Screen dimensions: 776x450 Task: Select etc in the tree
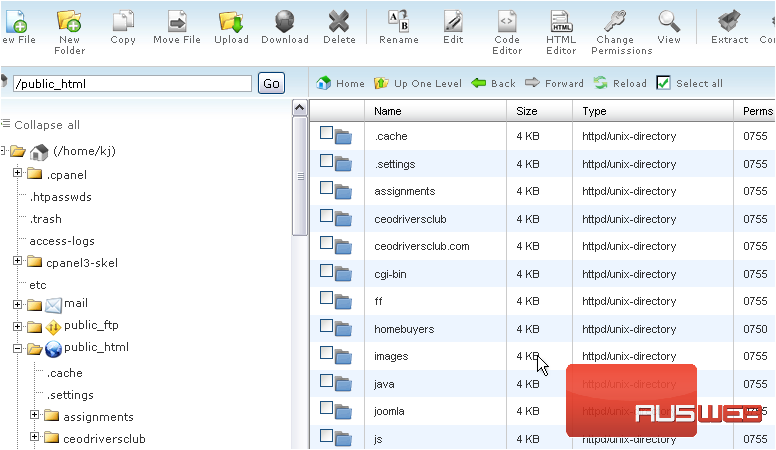click(x=38, y=285)
